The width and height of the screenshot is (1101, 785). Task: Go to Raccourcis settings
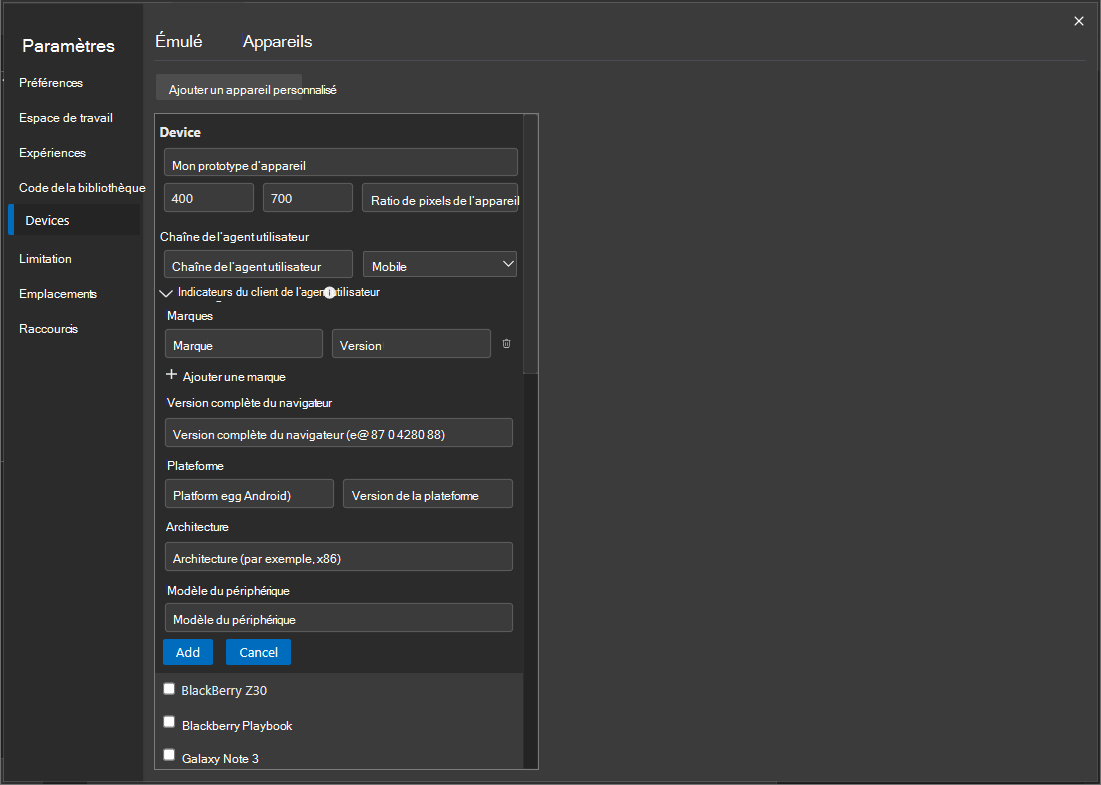[x=48, y=329]
